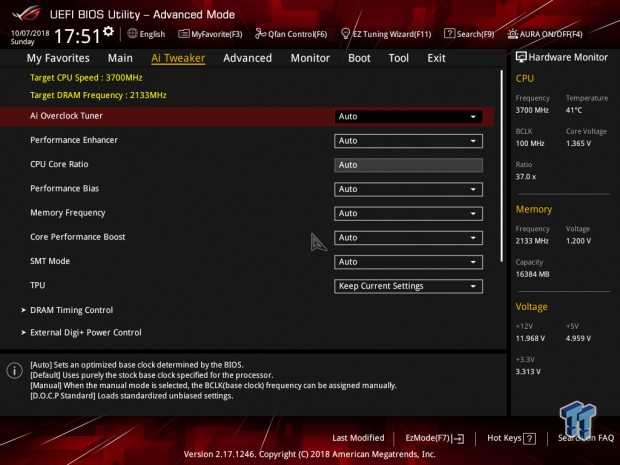Screen dimensions: 620x465
Task: Select the Ai Tweaker tab
Action: click(x=178, y=58)
